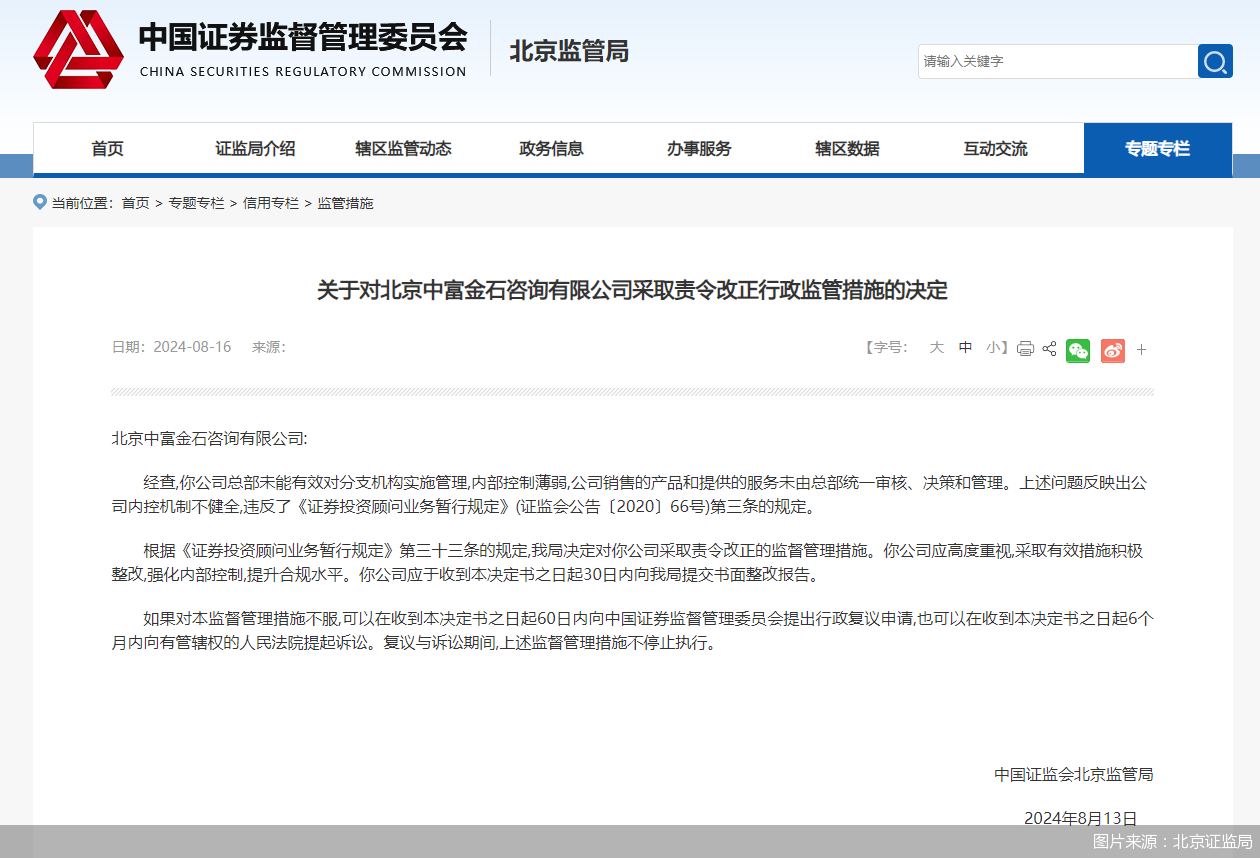Click 监管措施 in the breadcrumb
Viewport: 1260px width, 858px height.
(x=345, y=203)
